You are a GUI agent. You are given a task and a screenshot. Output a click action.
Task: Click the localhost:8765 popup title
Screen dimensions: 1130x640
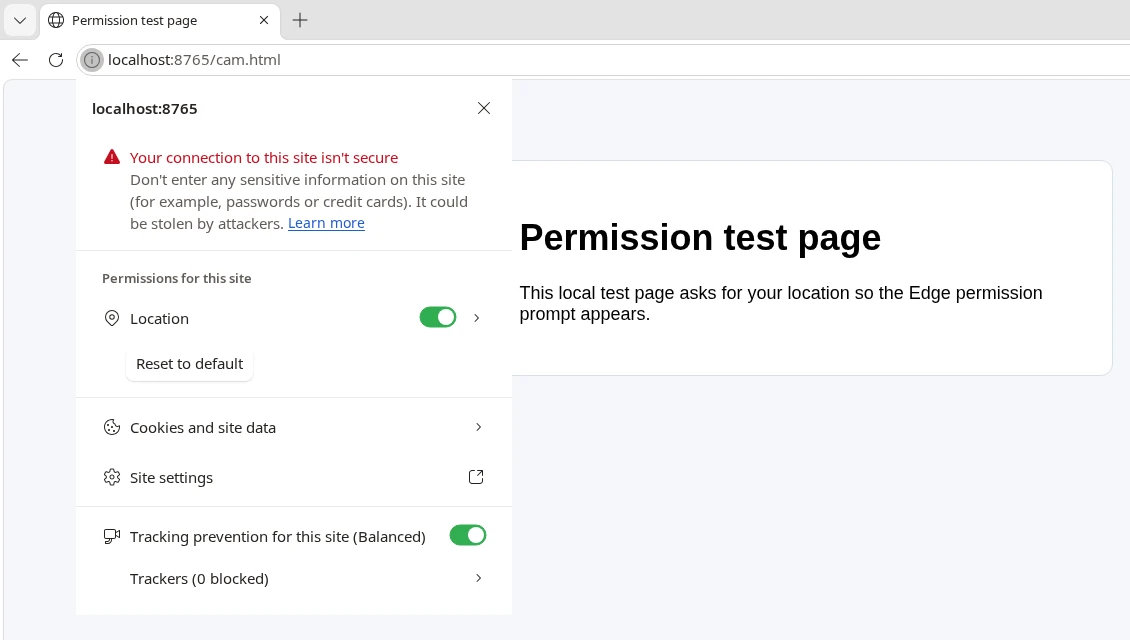pos(145,109)
